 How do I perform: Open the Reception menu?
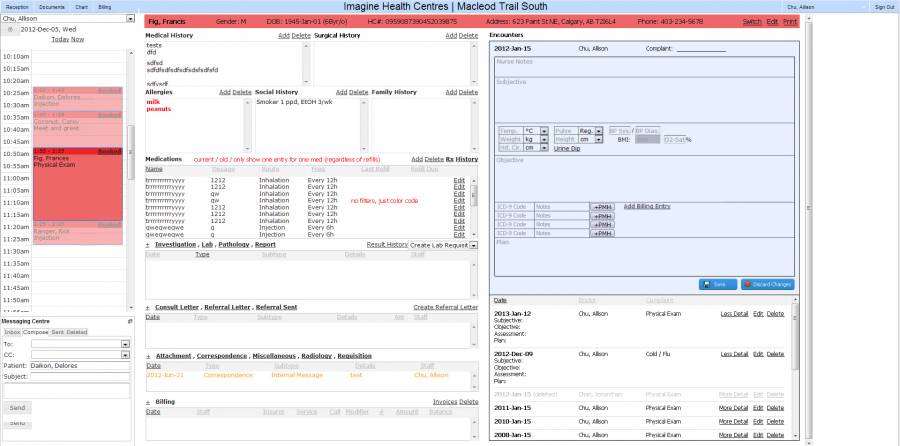click(17, 7)
